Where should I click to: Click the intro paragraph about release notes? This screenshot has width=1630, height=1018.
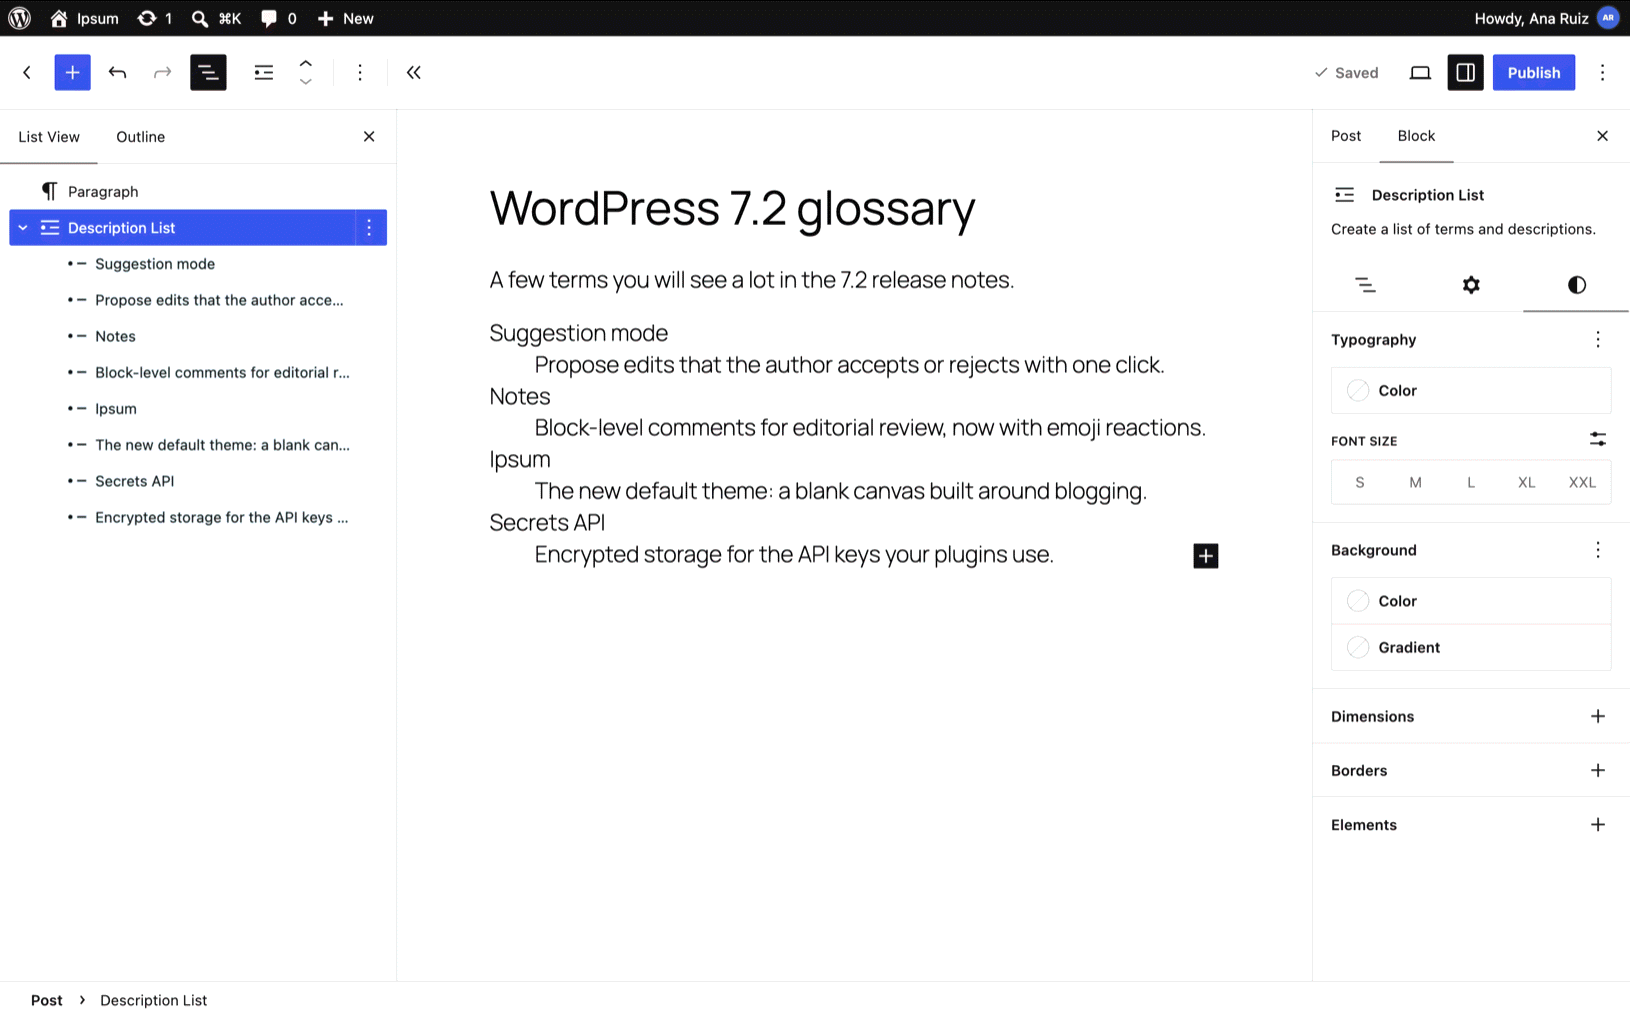(x=752, y=280)
